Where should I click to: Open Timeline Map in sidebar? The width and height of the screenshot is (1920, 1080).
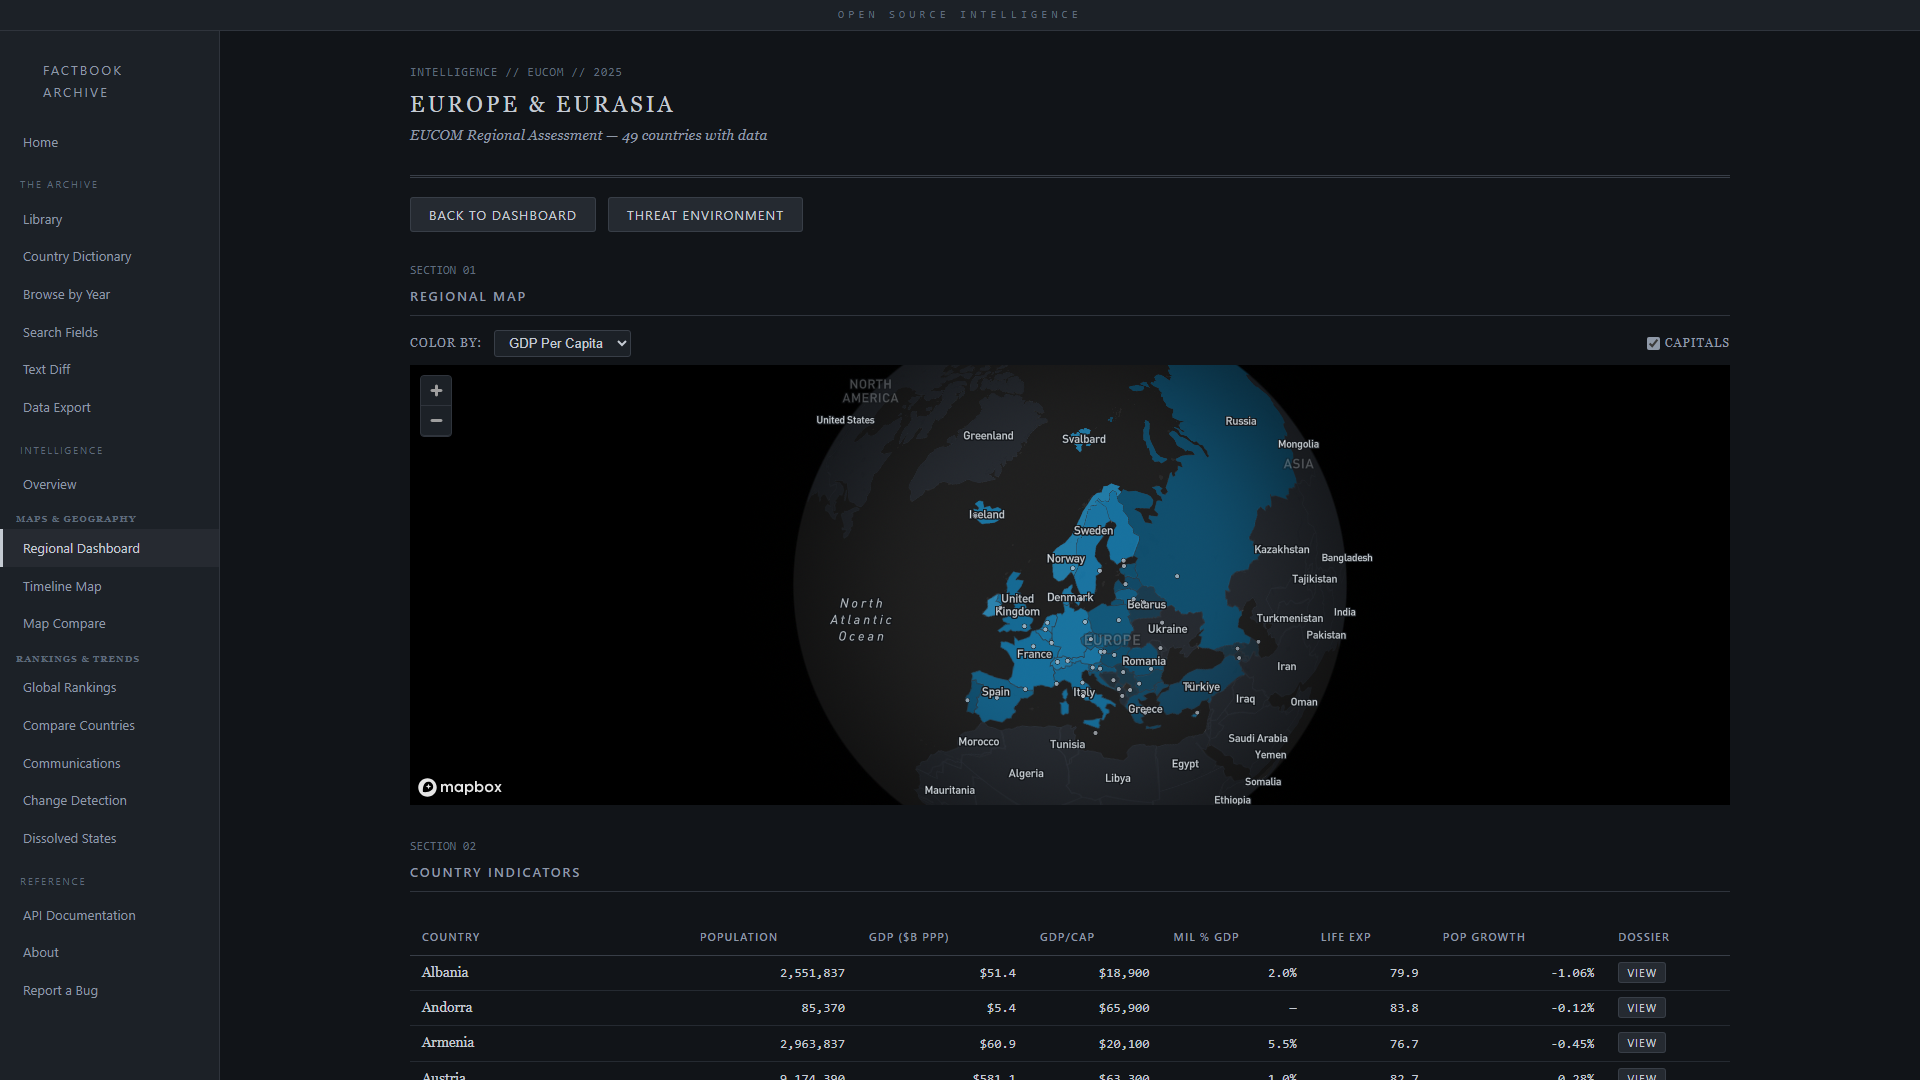(62, 587)
